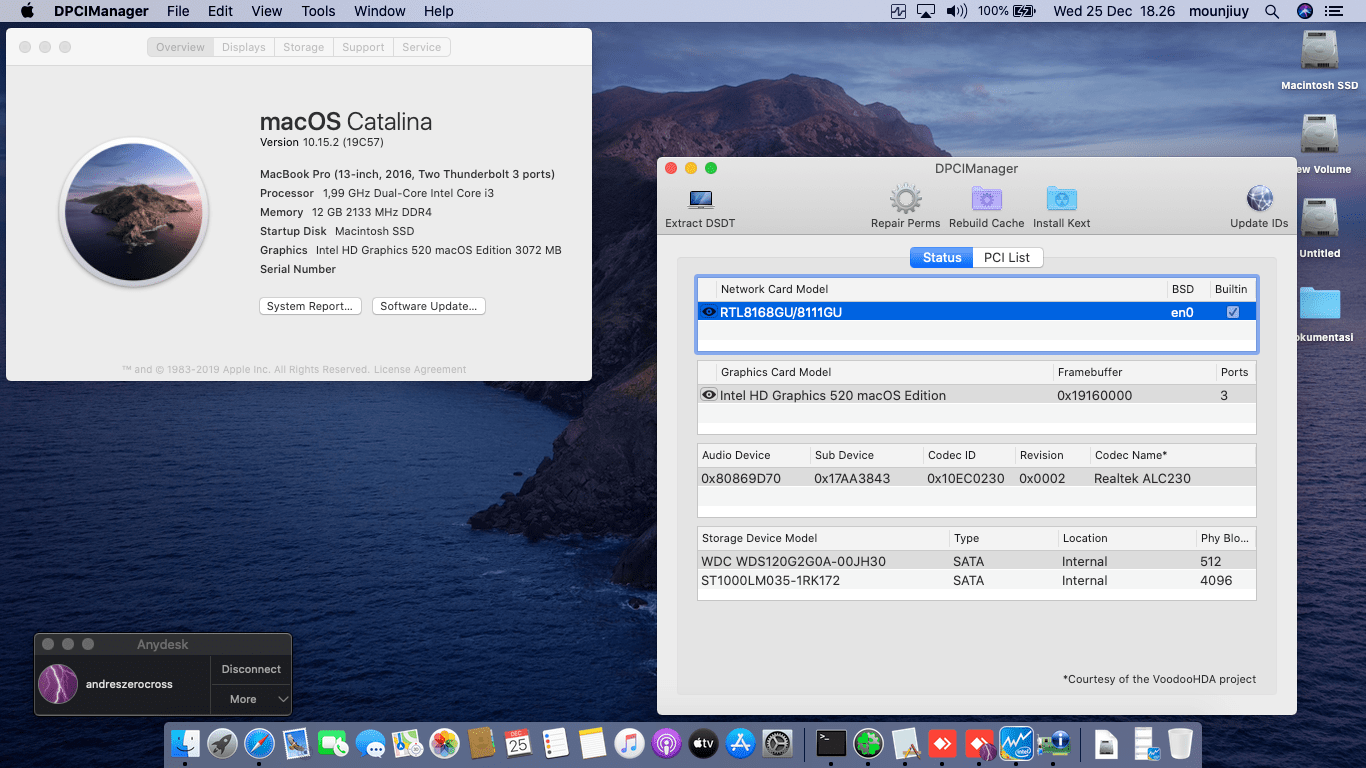Open AirPlay display menu in menu bar
The image size is (1366, 768).
pos(926,11)
